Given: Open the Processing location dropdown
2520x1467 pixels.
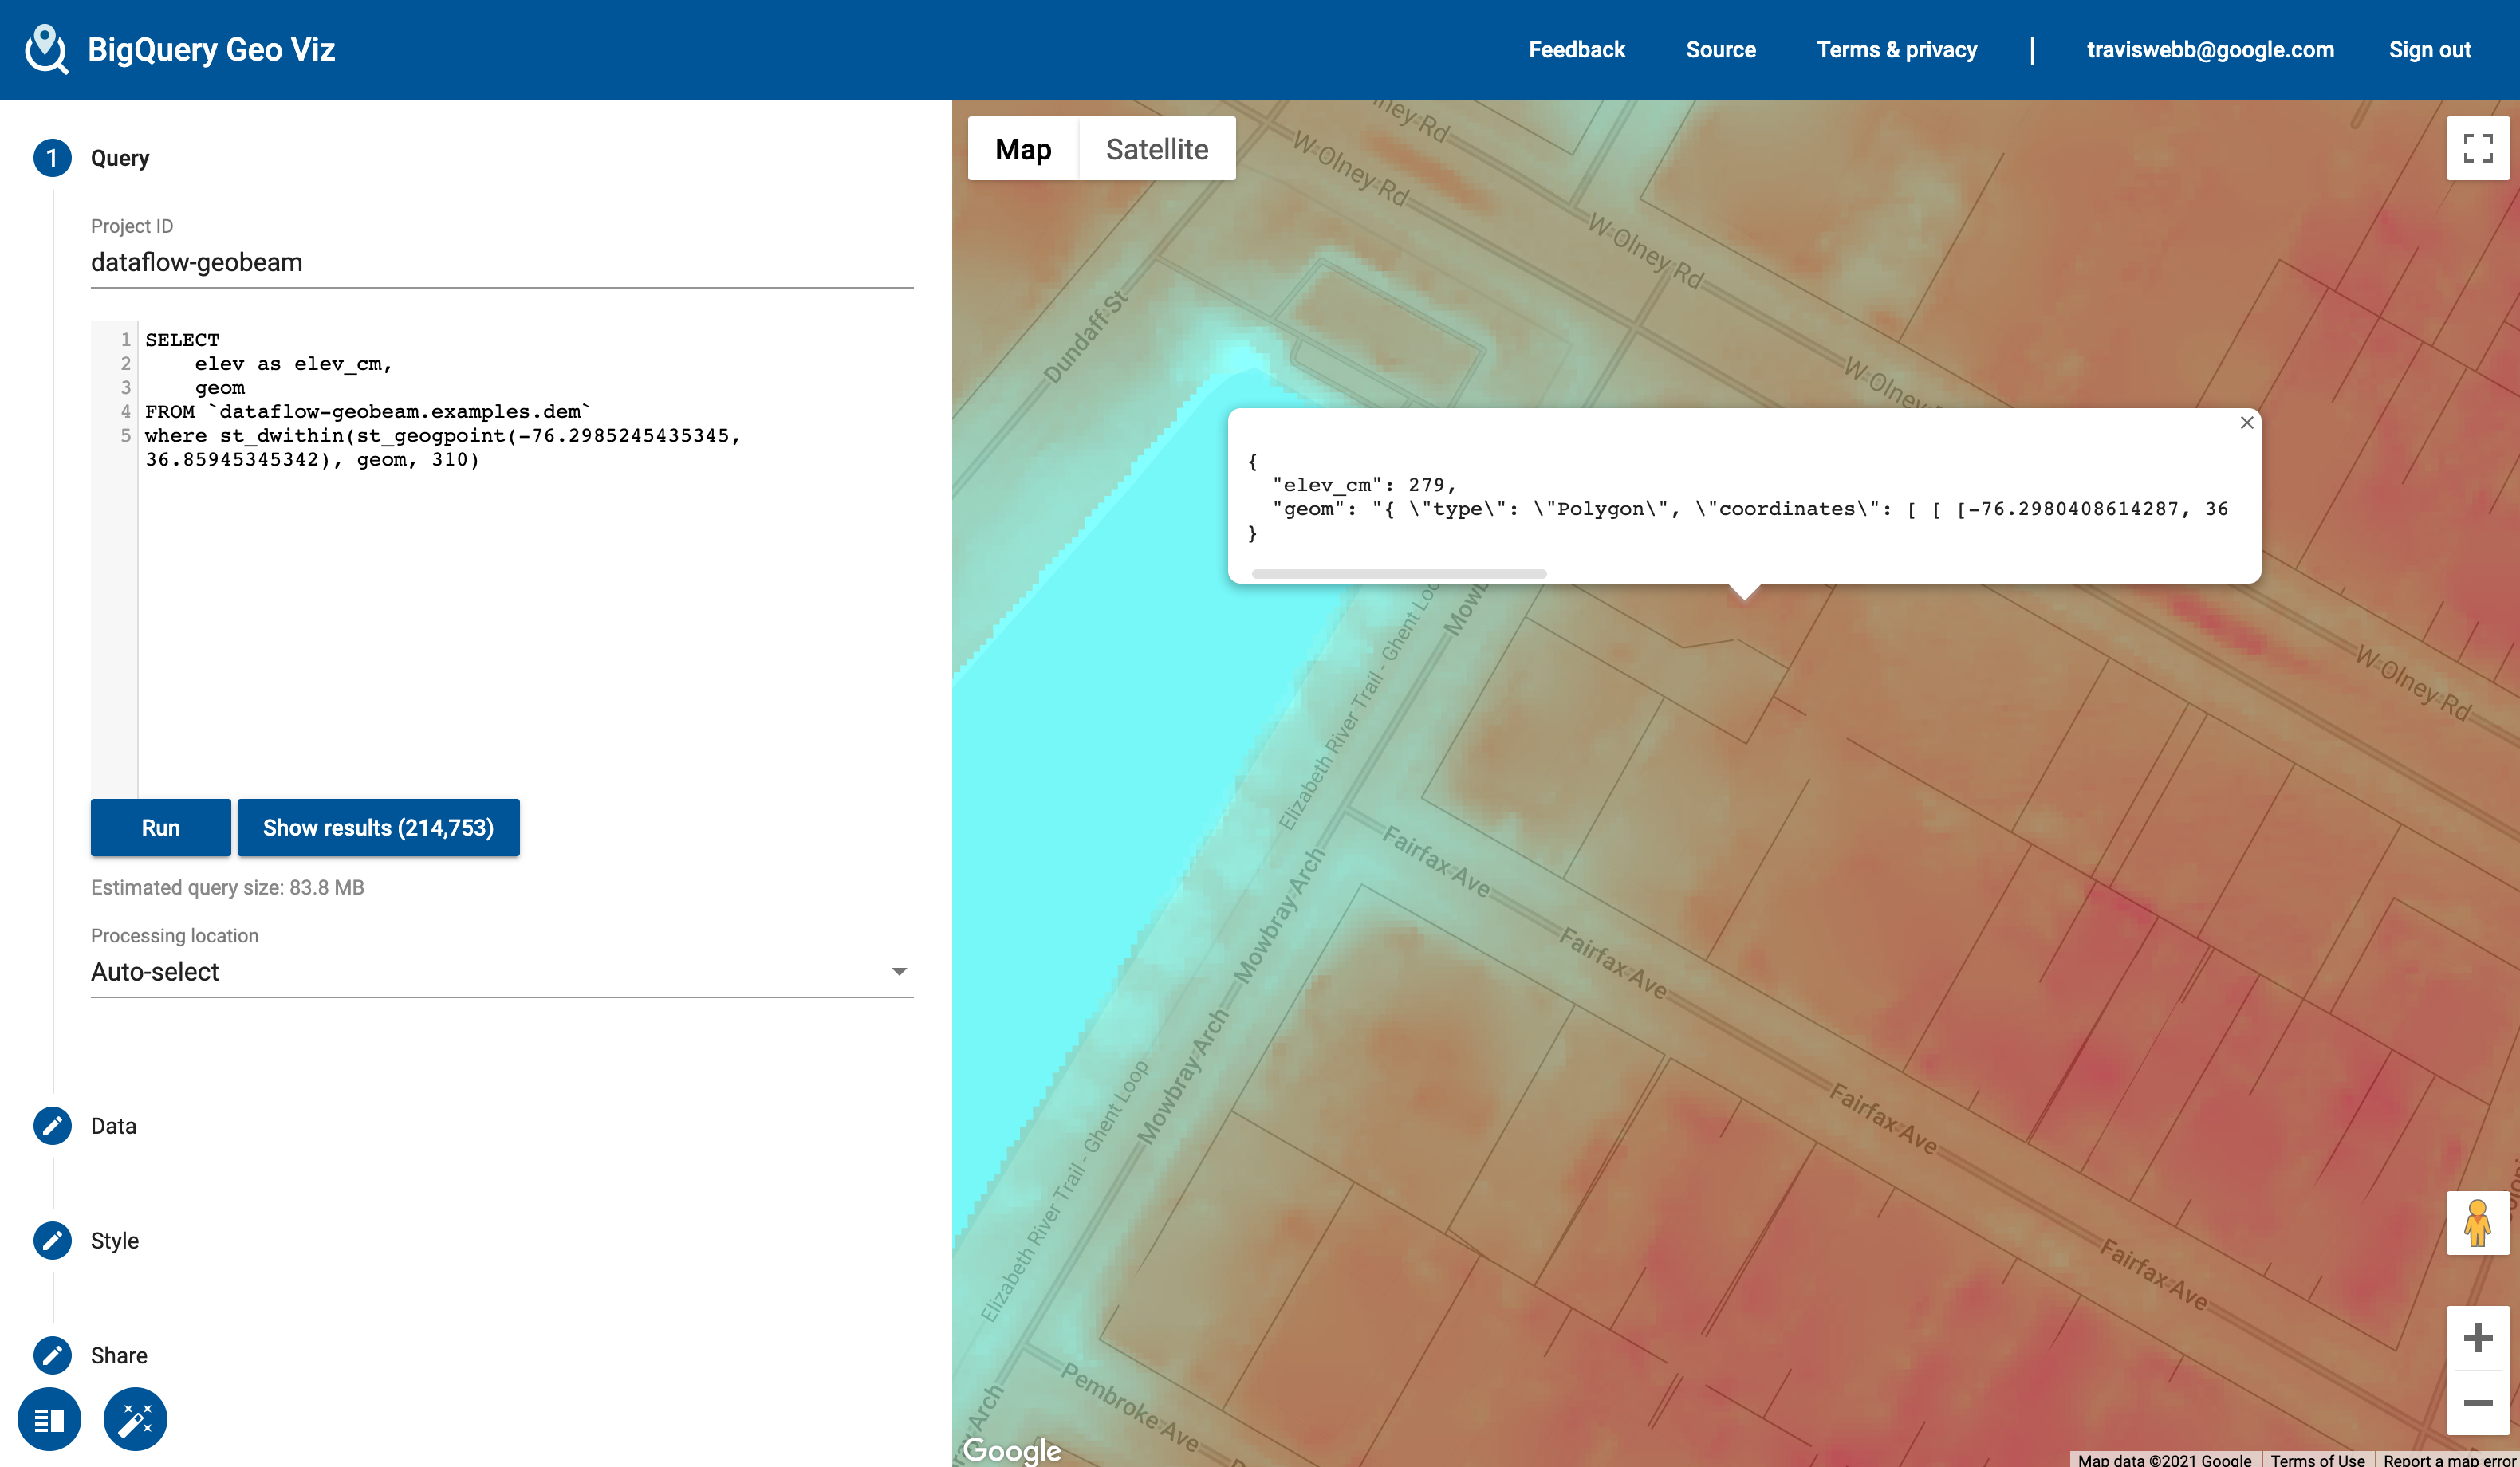Looking at the screenshot, I should pyautogui.click(x=501, y=972).
